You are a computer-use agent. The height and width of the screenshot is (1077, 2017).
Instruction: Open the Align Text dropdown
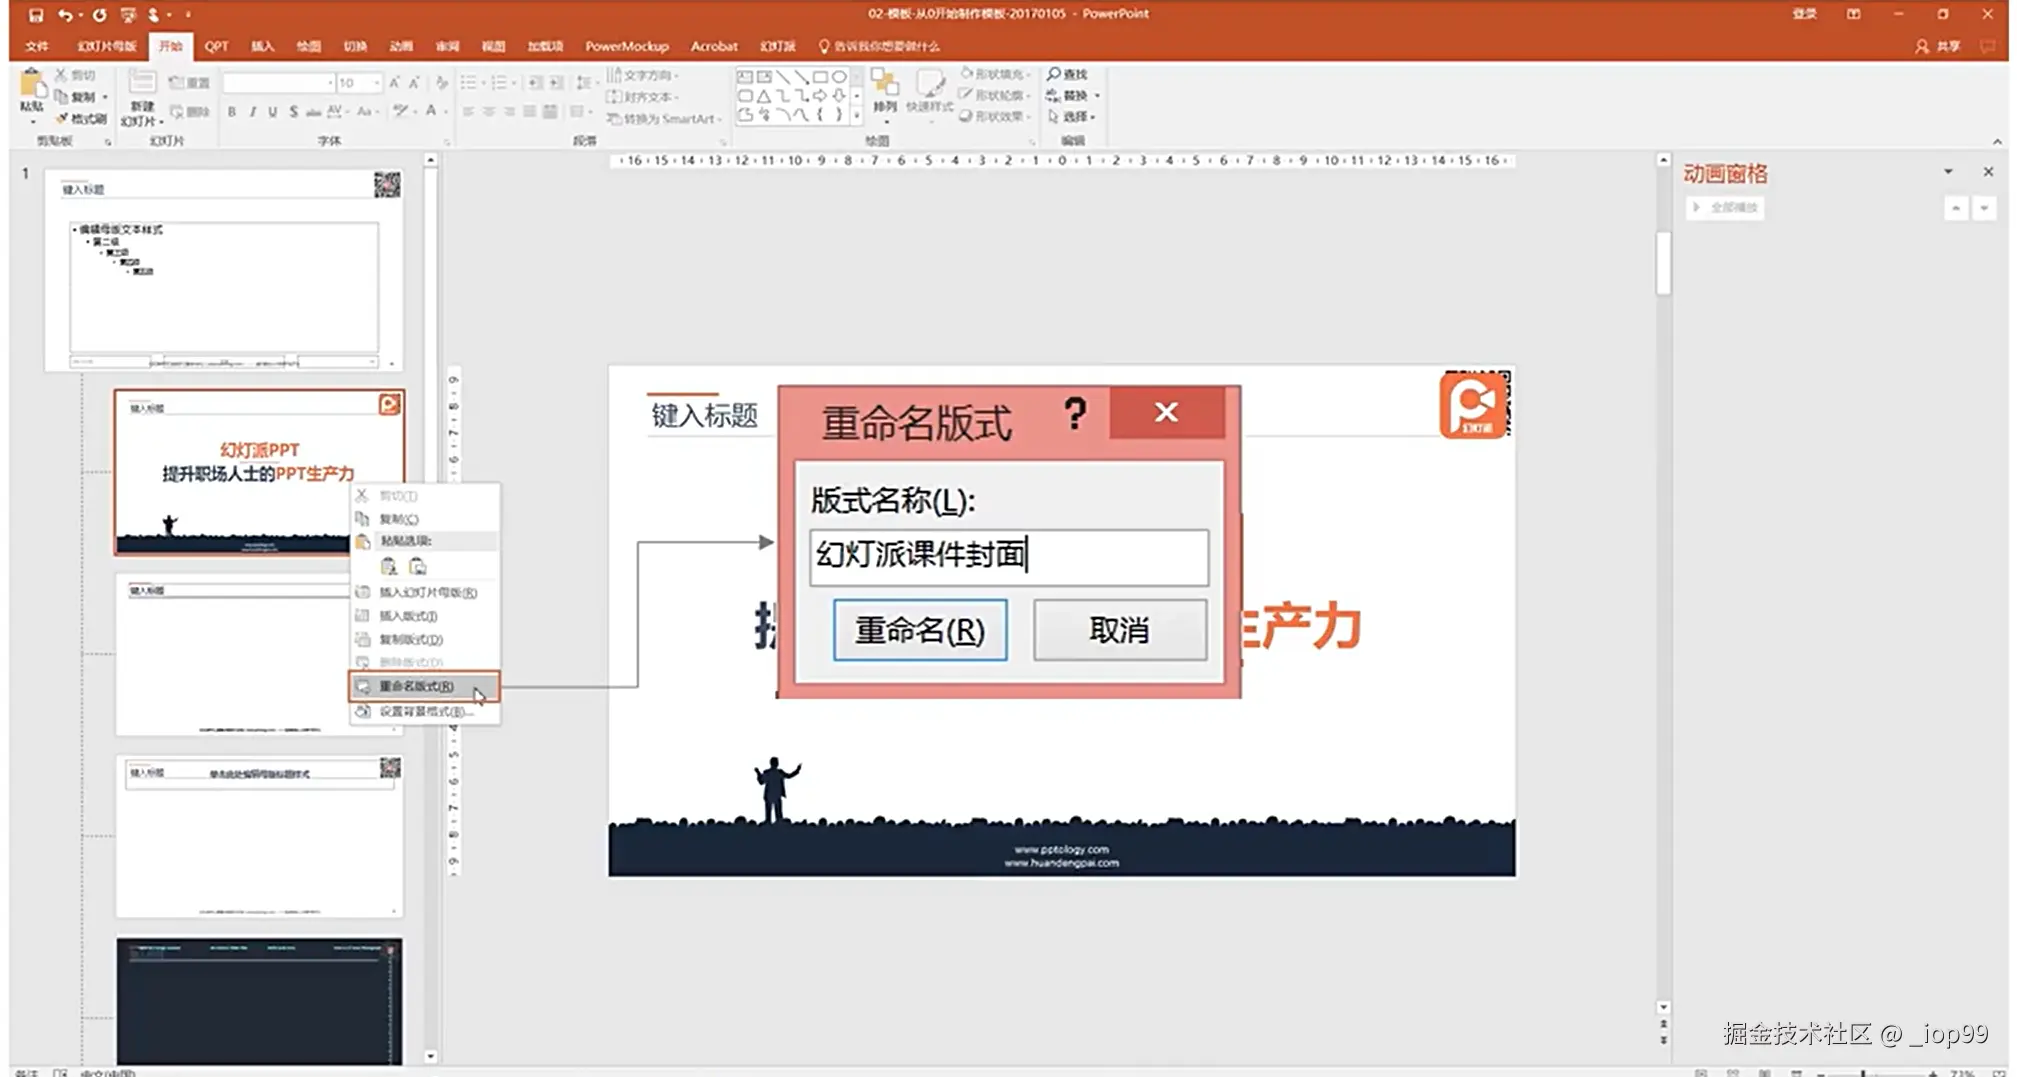(644, 97)
